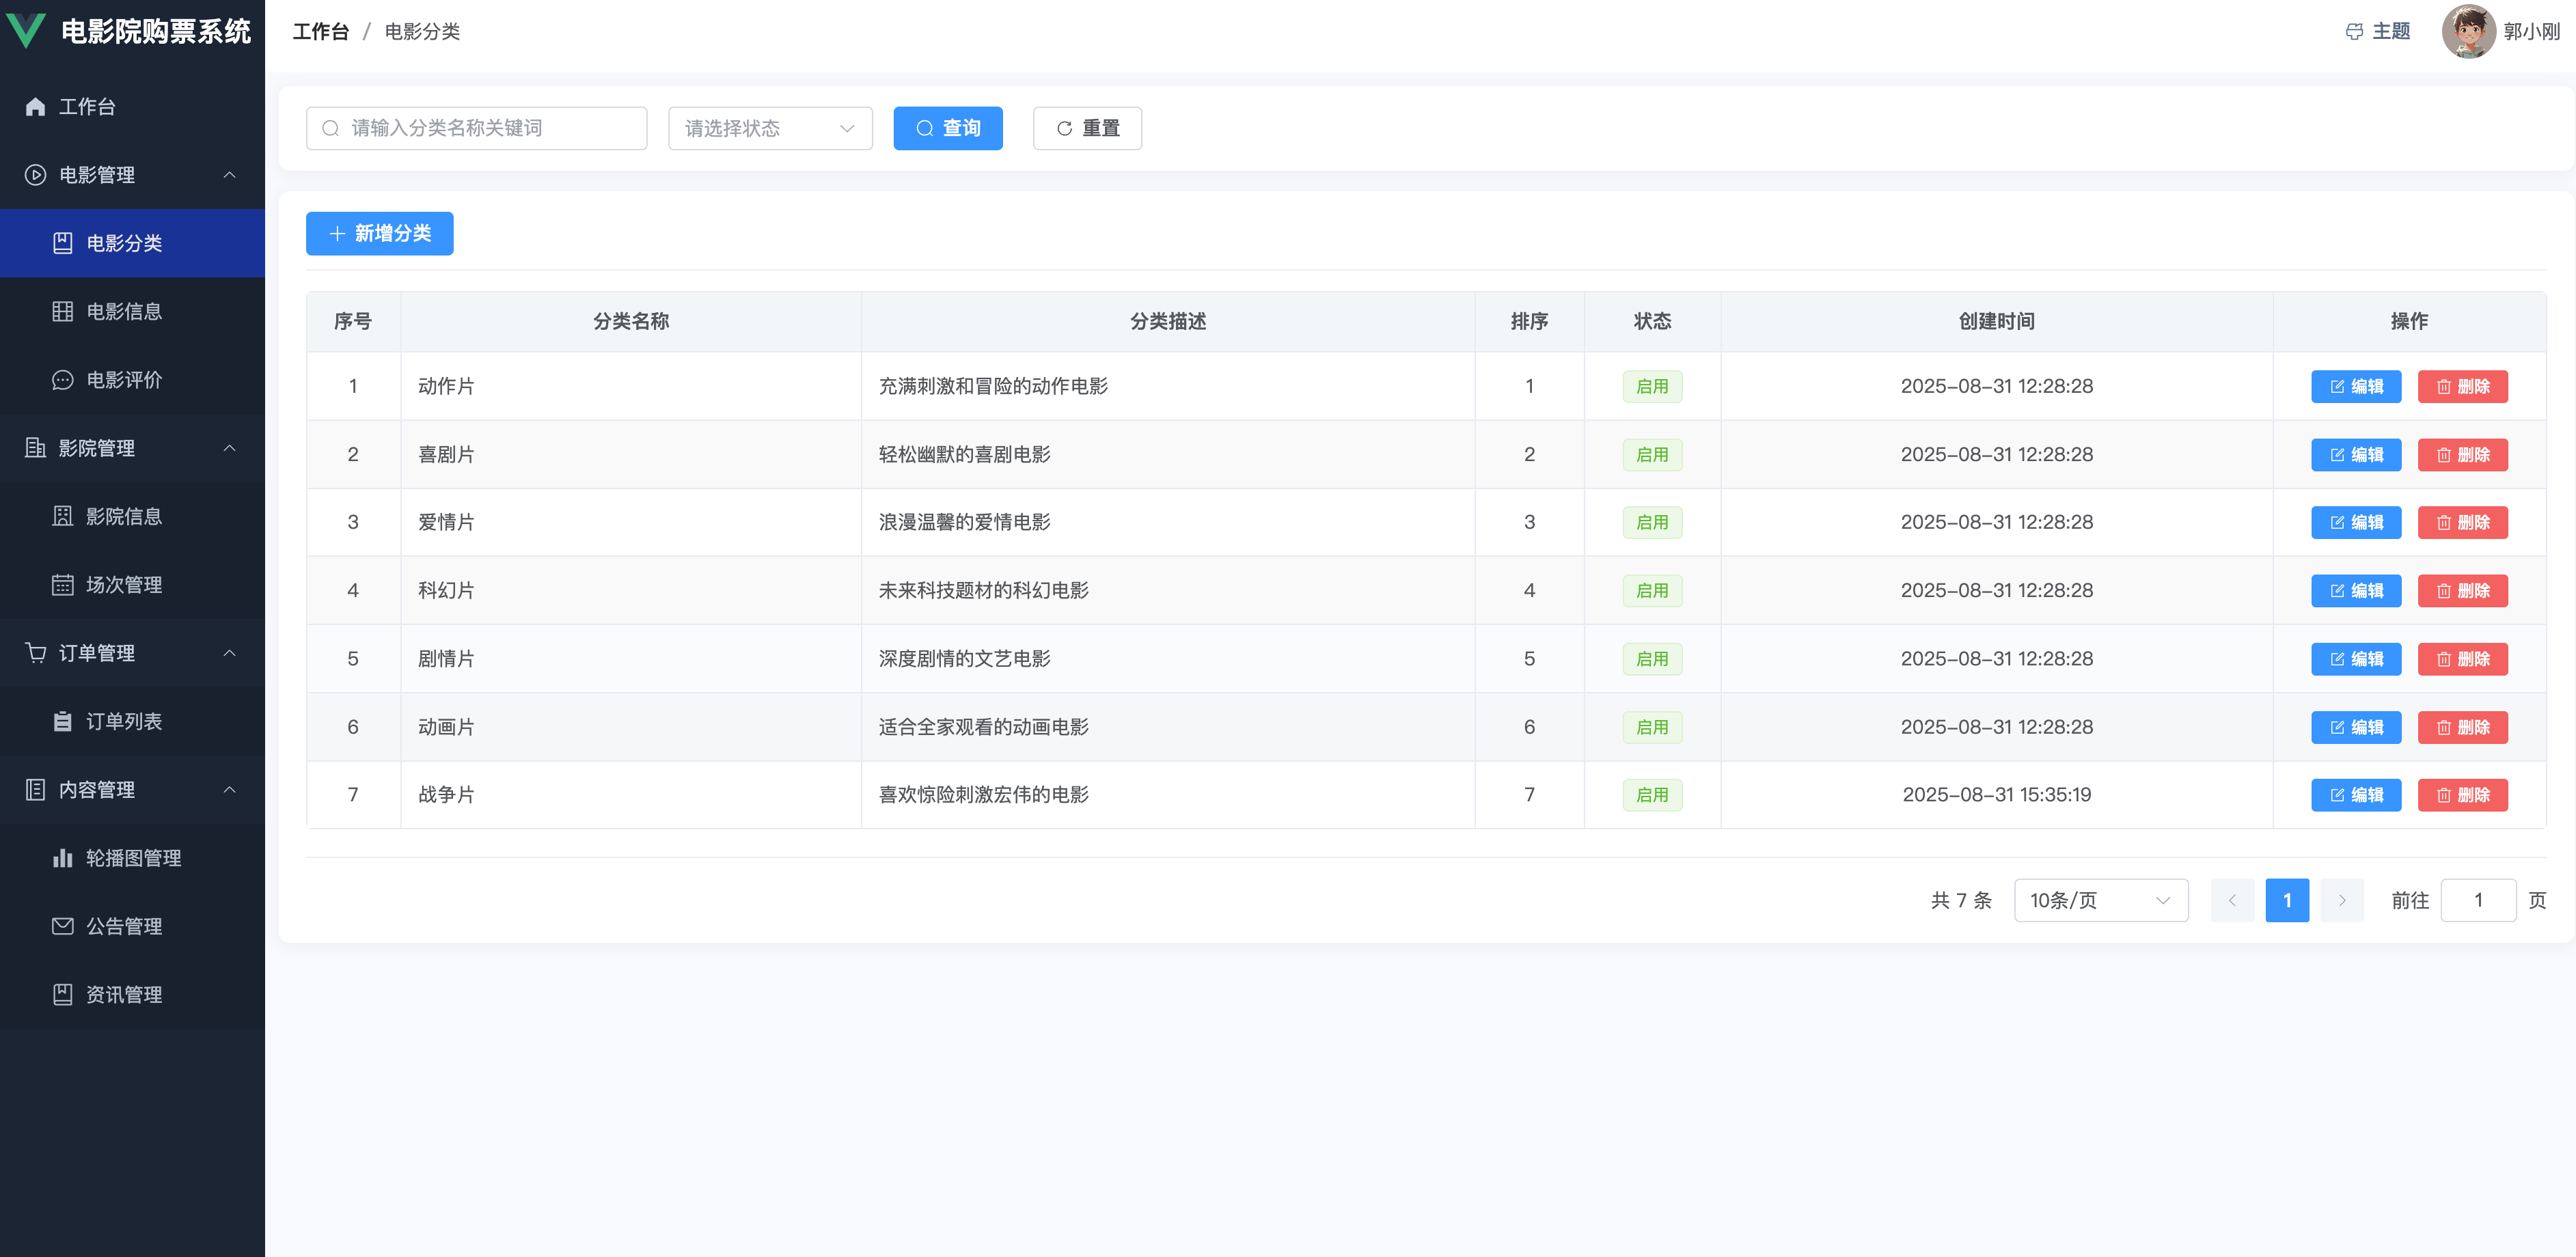2576x1257 pixels.
Task: Open 资讯管理 in the sidebar
Action: tap(123, 995)
